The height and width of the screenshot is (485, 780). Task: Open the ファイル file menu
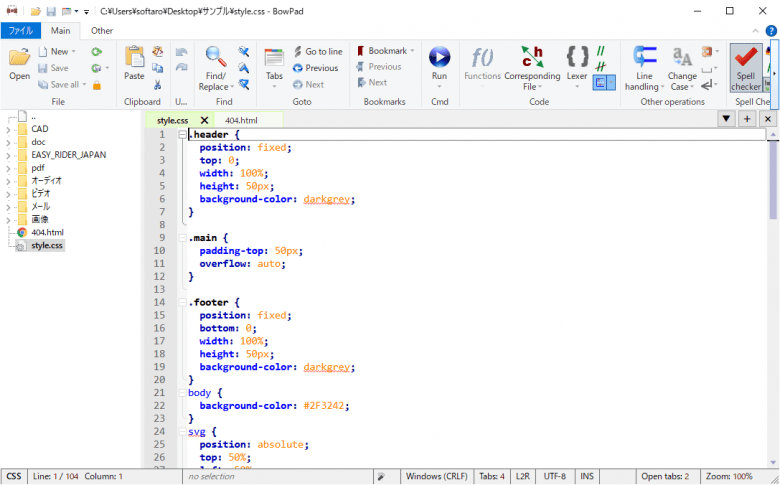click(20, 31)
